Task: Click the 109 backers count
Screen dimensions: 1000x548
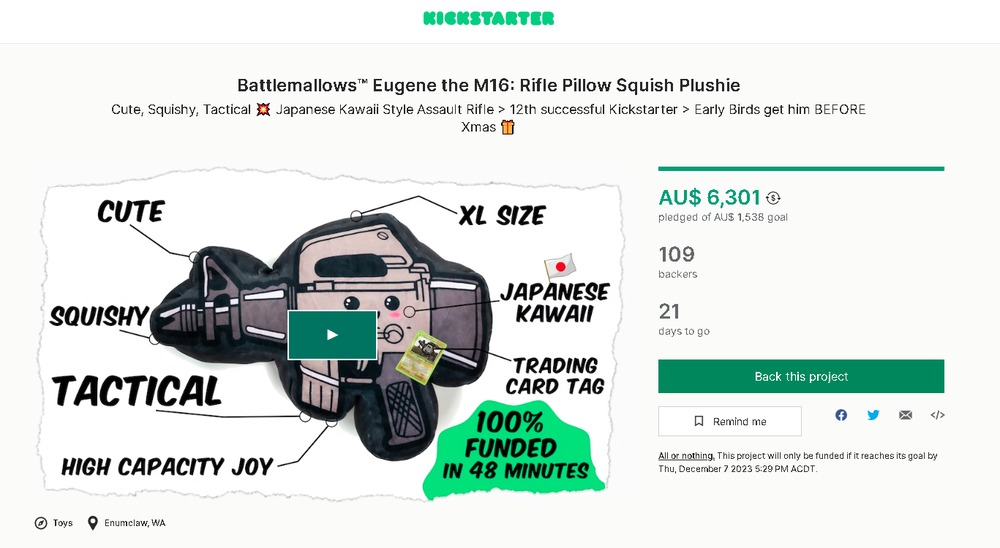Action: click(677, 254)
